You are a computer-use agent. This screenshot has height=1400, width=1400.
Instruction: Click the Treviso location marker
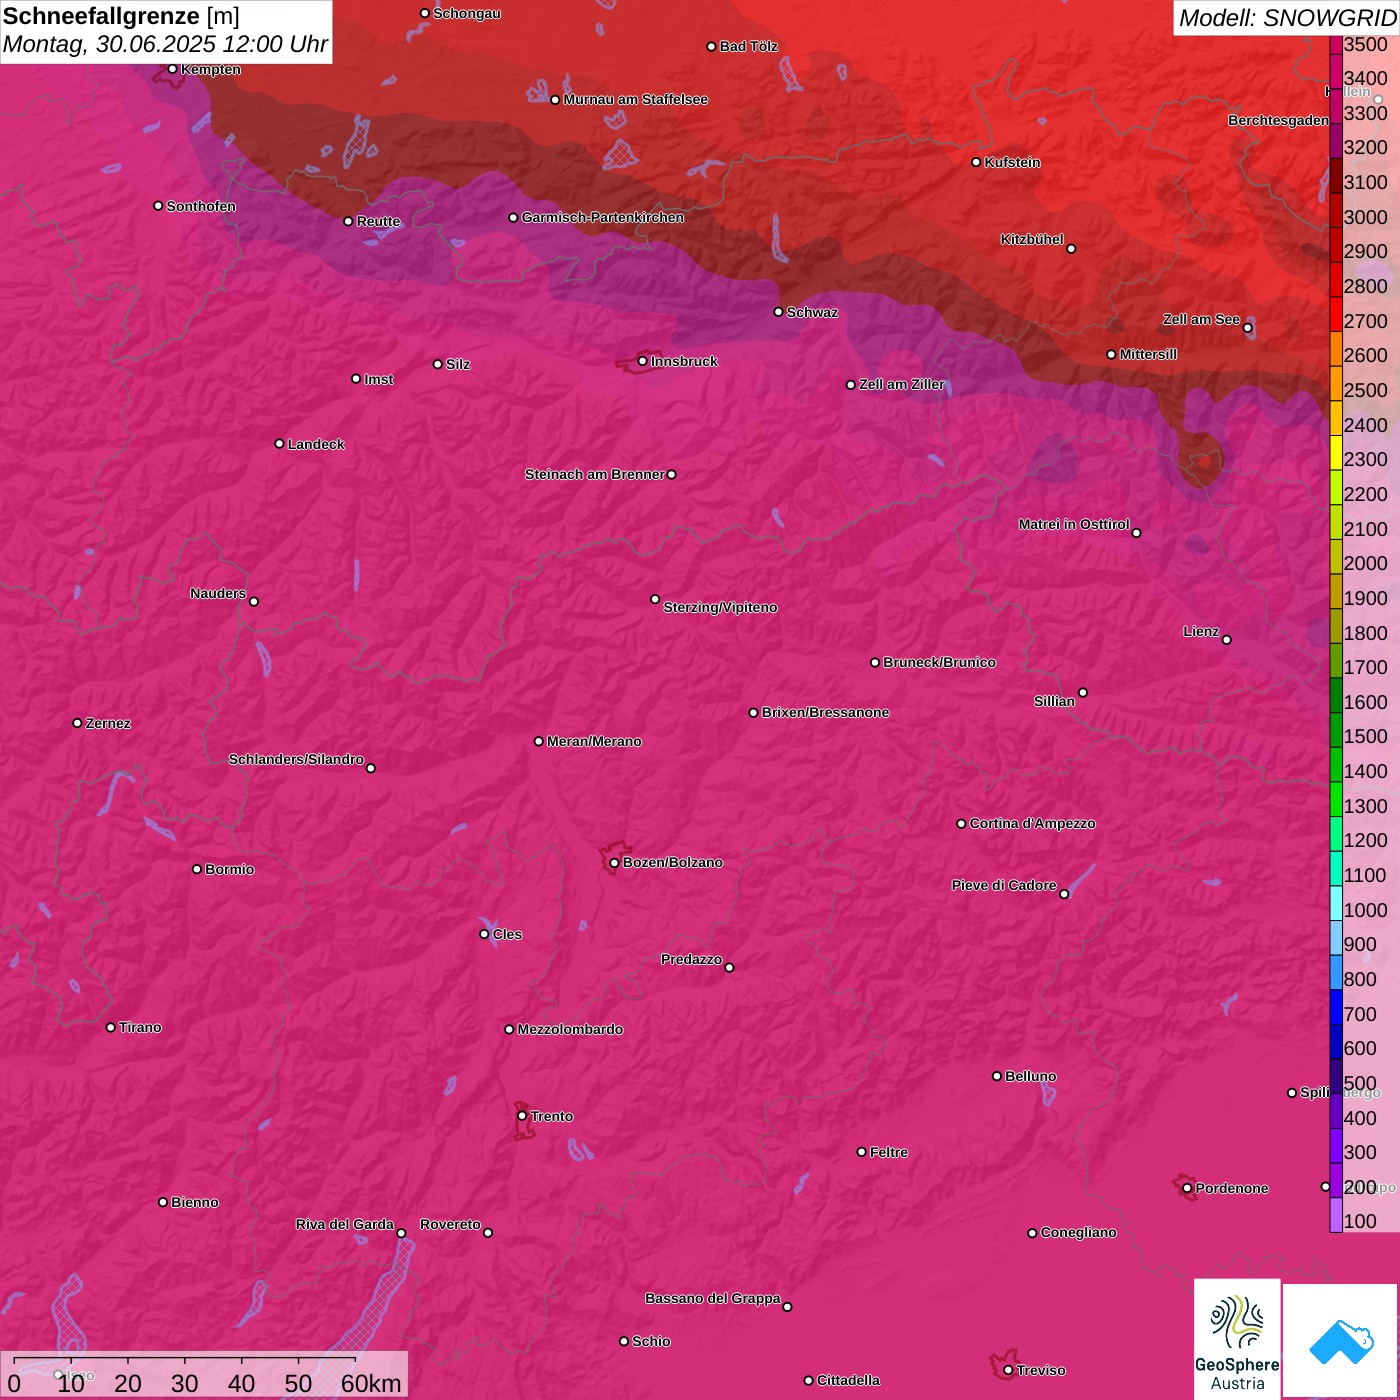pos(1008,1370)
